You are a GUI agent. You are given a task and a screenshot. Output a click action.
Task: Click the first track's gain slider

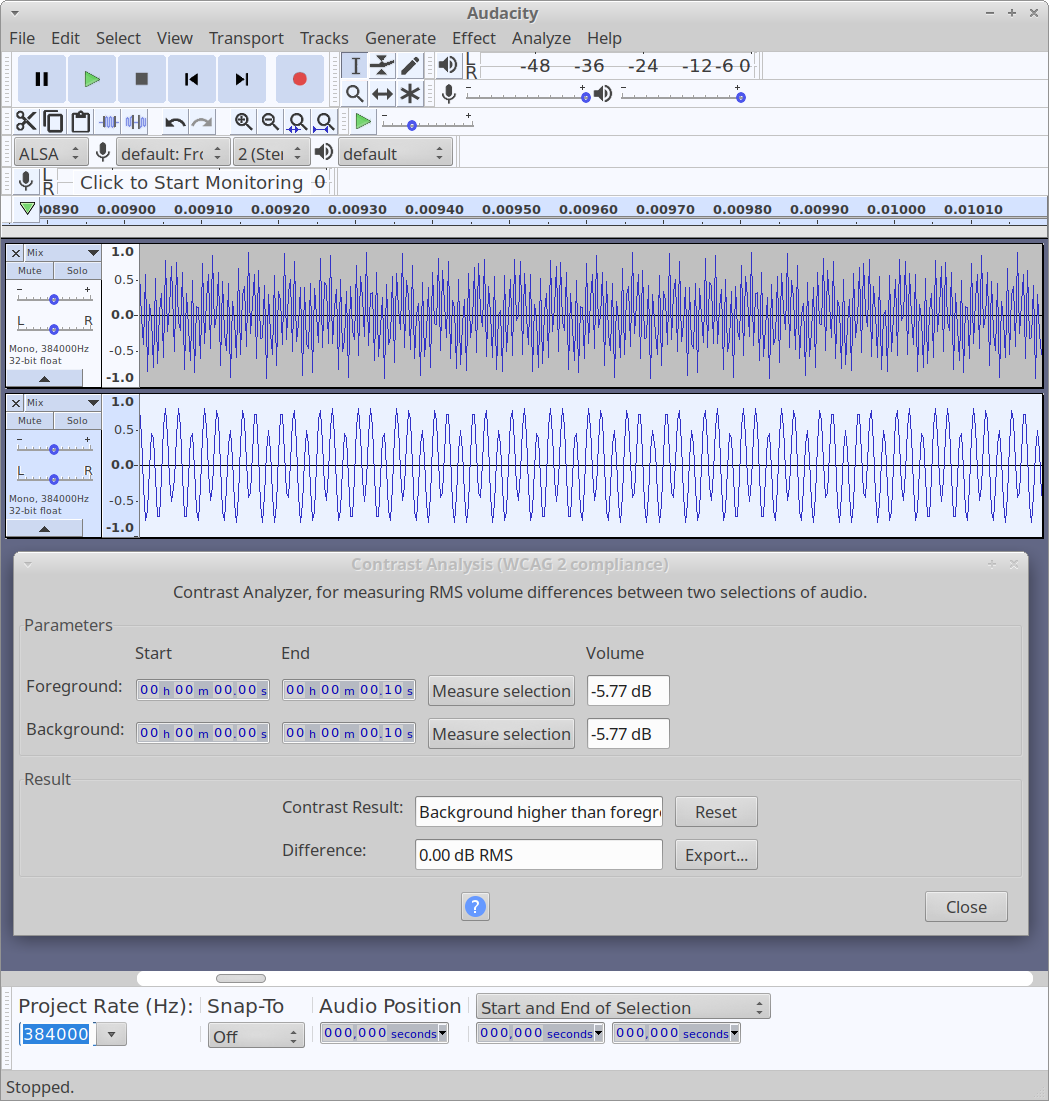coord(54,299)
